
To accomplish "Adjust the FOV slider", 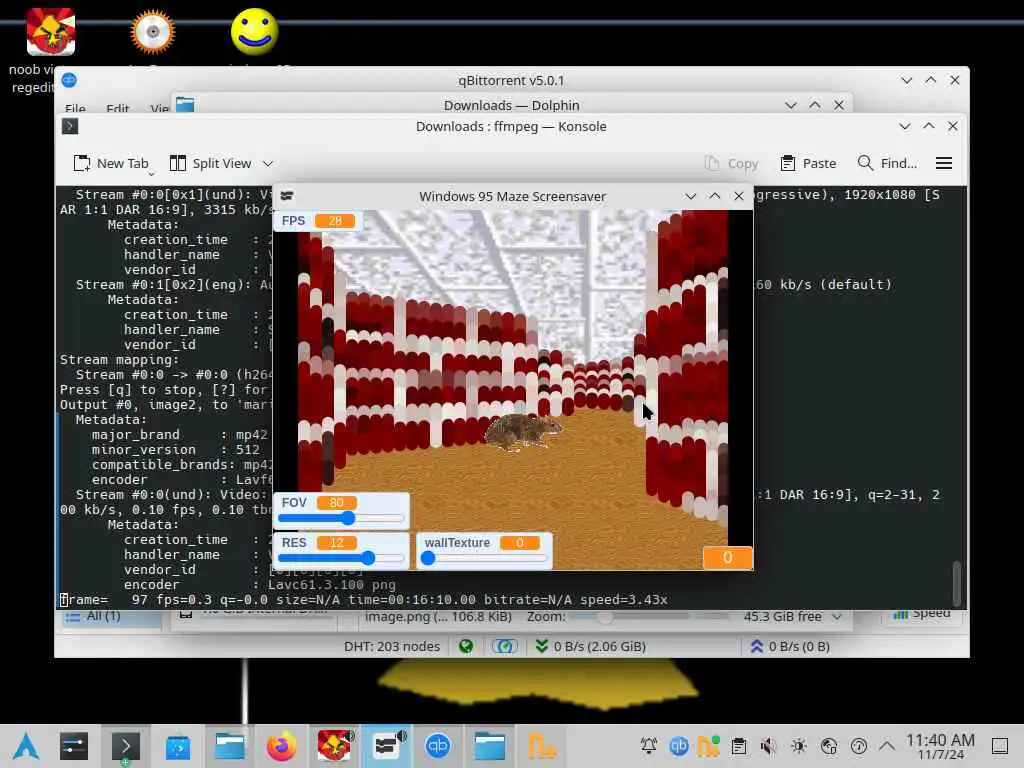I will click(341, 519).
